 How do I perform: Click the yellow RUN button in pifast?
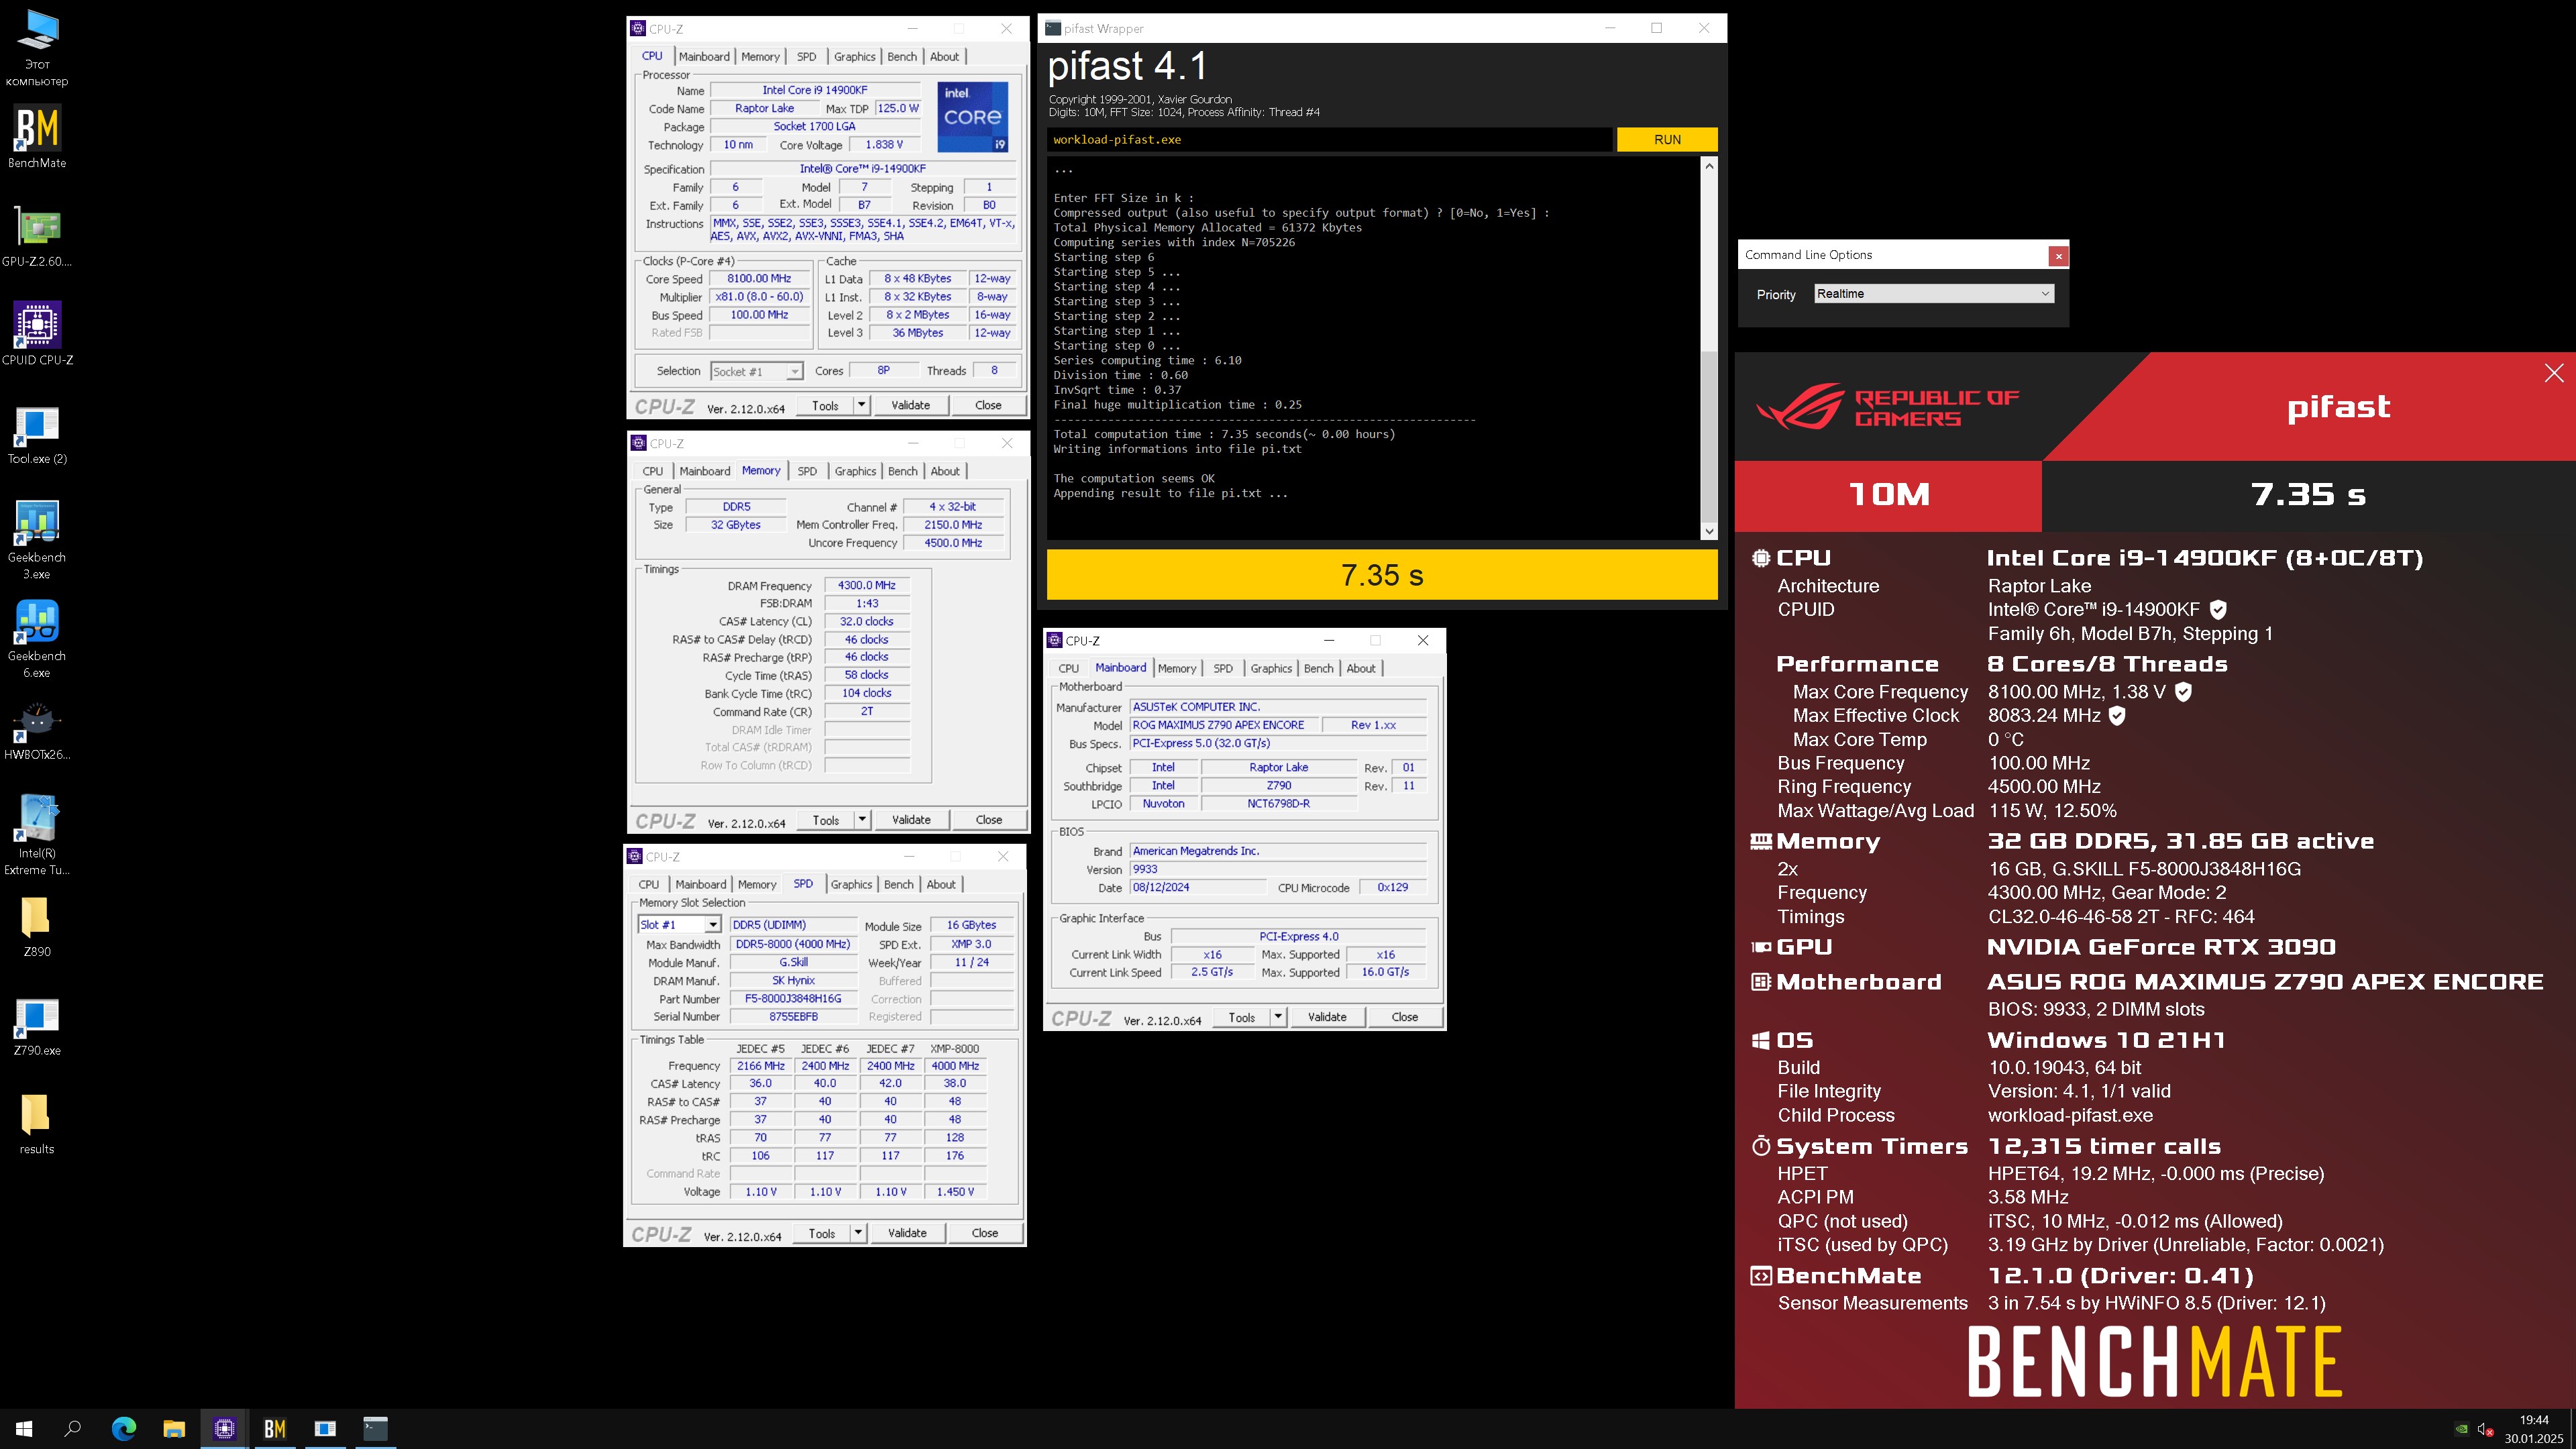[x=1667, y=139]
